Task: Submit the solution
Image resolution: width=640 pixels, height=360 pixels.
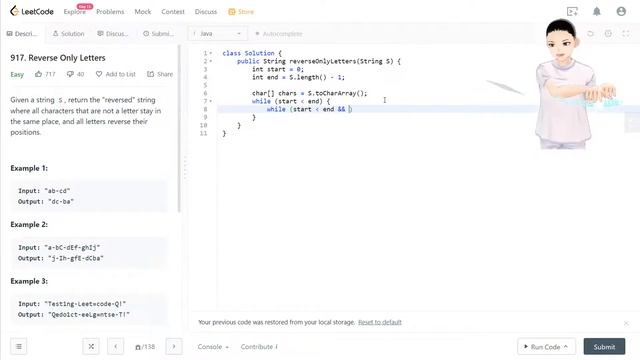Action: click(604, 347)
